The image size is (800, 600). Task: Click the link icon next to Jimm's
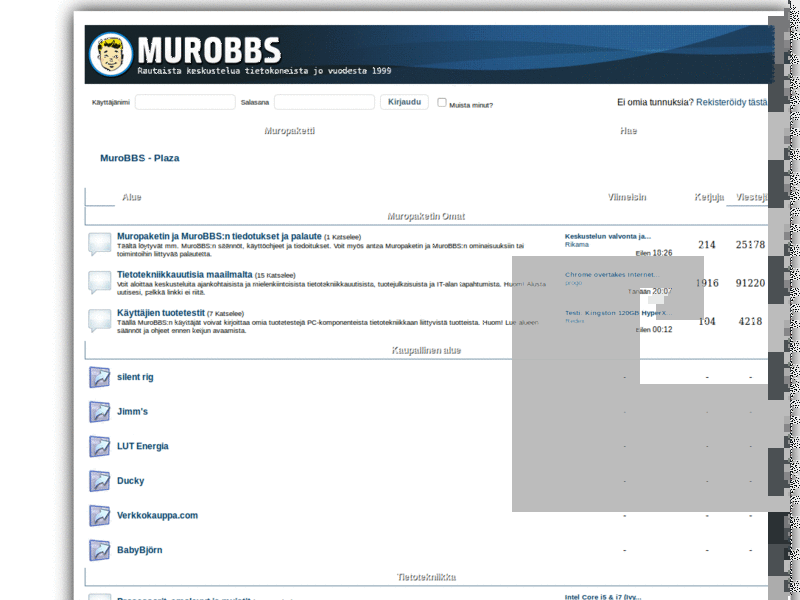[x=99, y=412]
